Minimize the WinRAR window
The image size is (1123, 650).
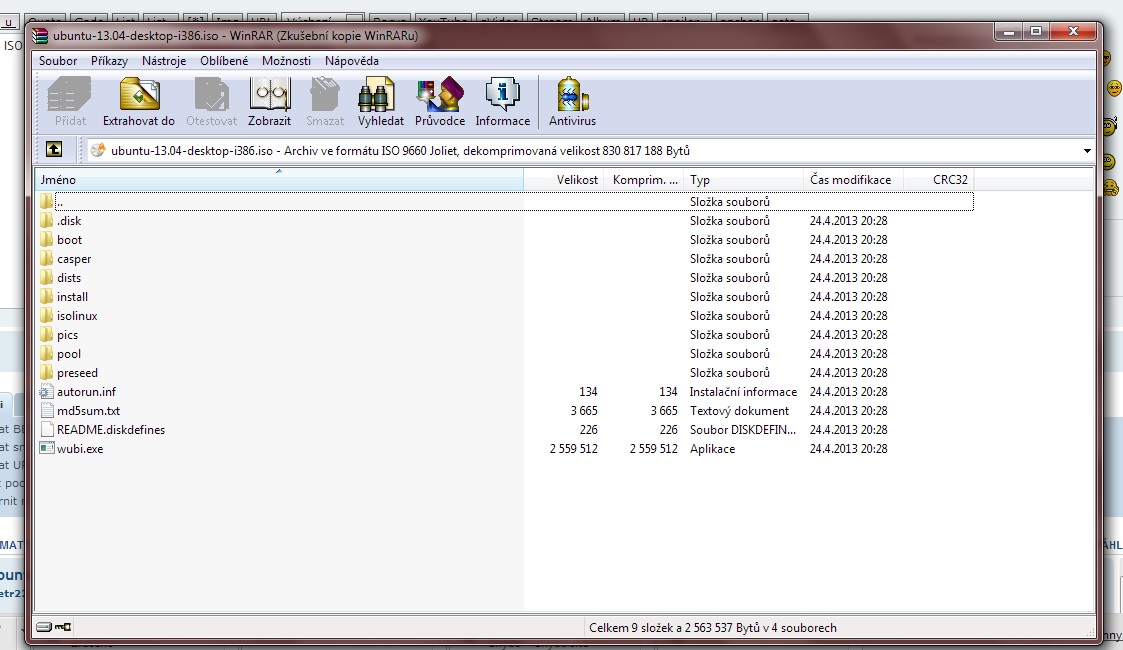point(1009,31)
